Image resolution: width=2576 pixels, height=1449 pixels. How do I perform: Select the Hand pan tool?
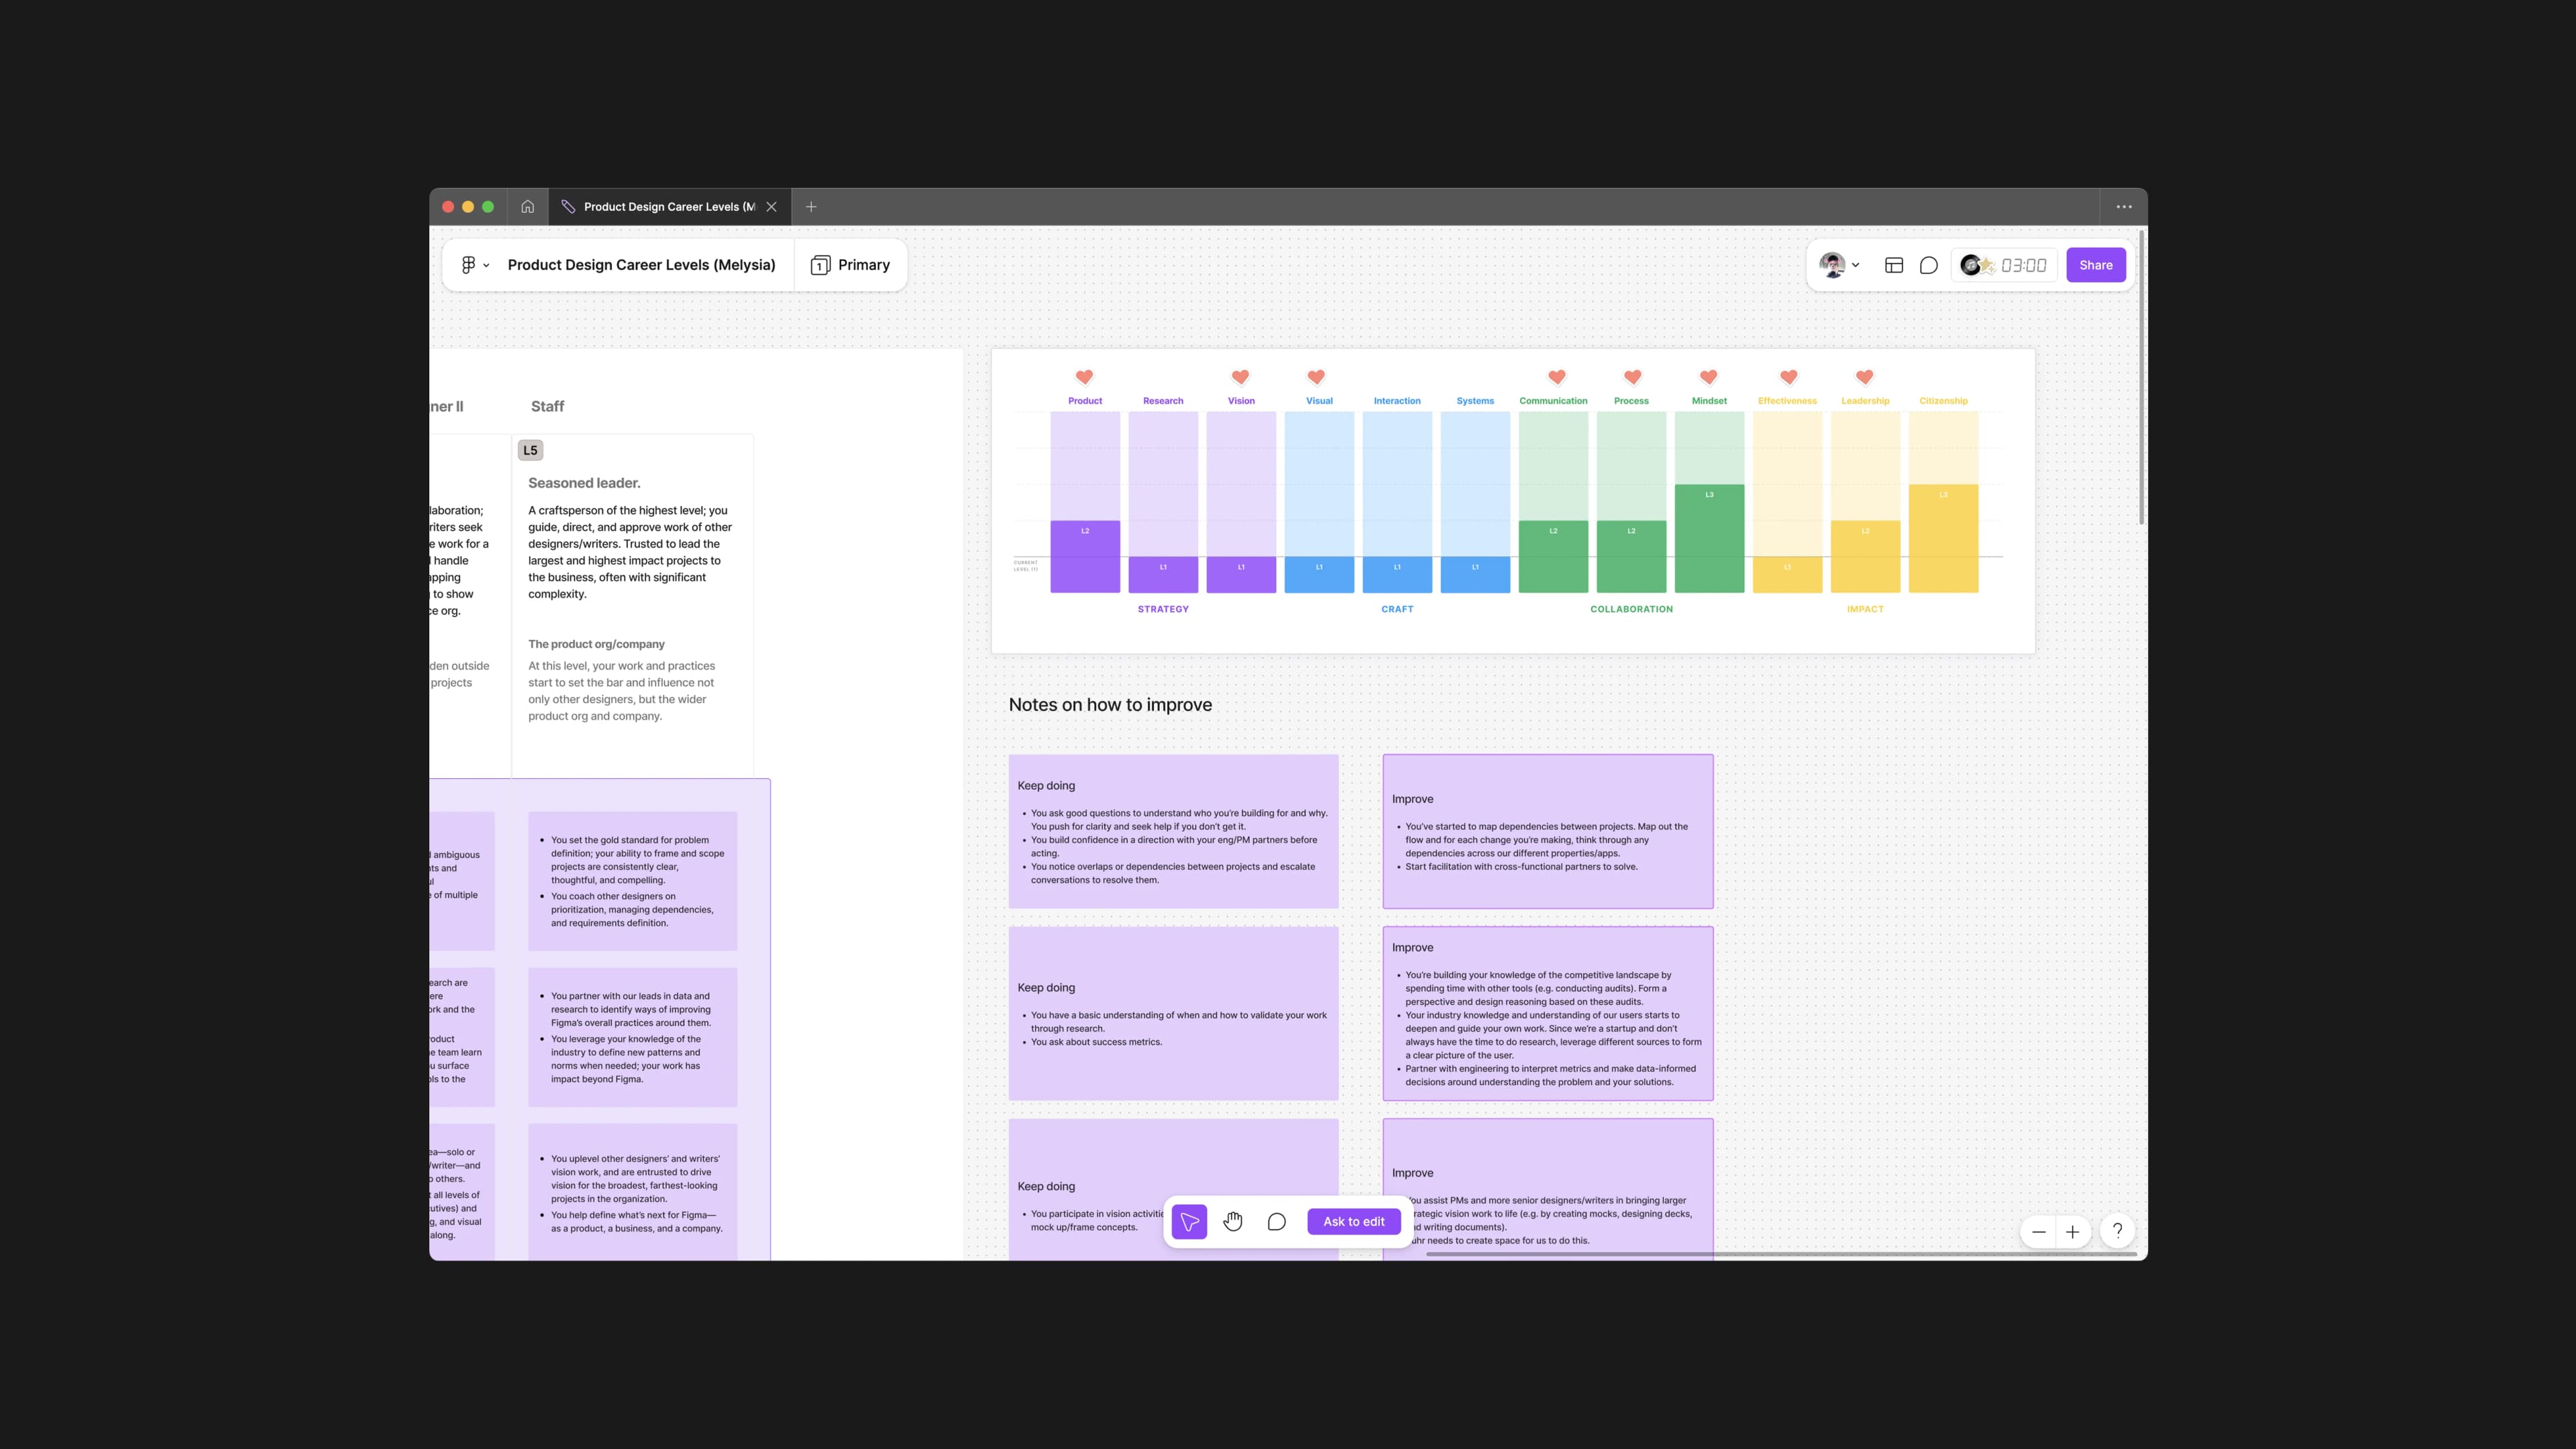pos(1233,1221)
